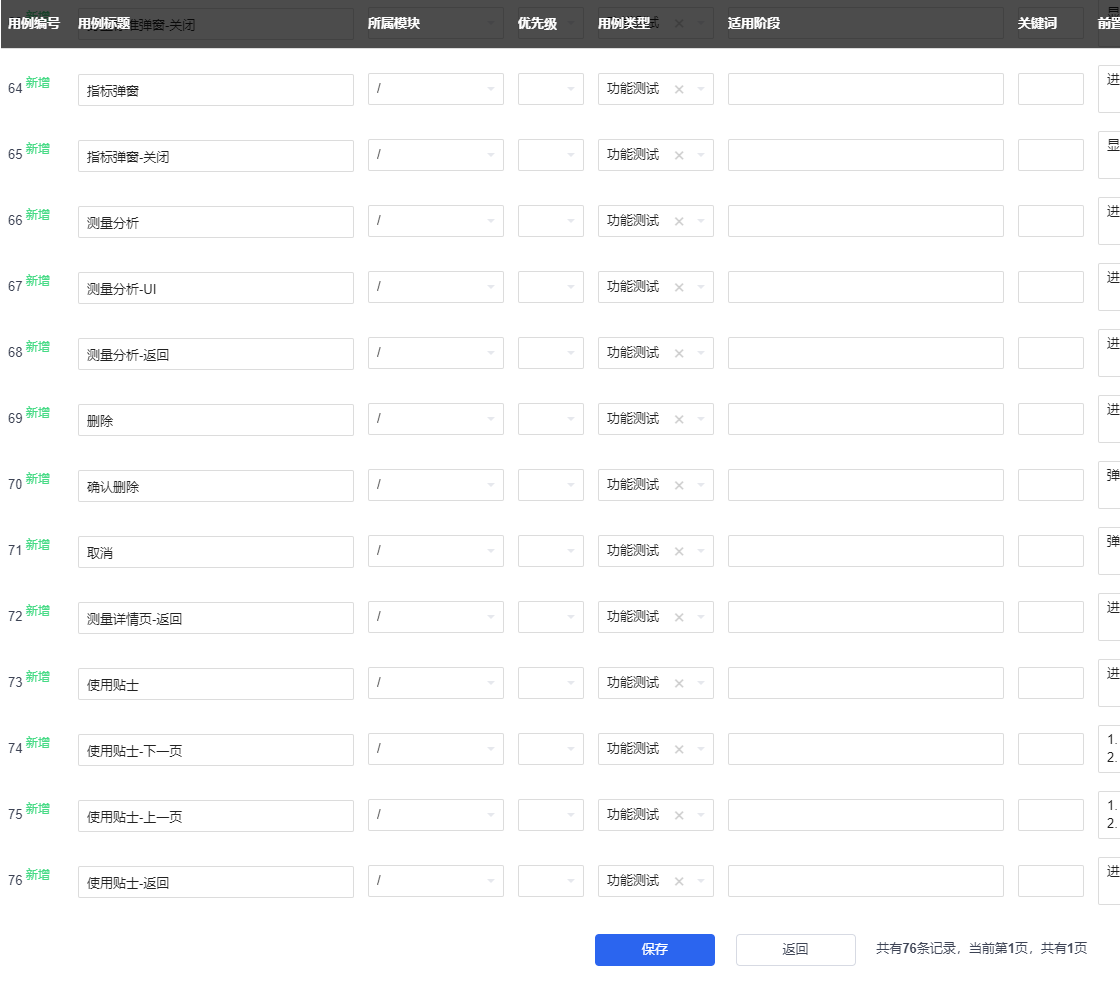Edit the title field 测量详情页-返回
1120x991 pixels.
coord(216,618)
